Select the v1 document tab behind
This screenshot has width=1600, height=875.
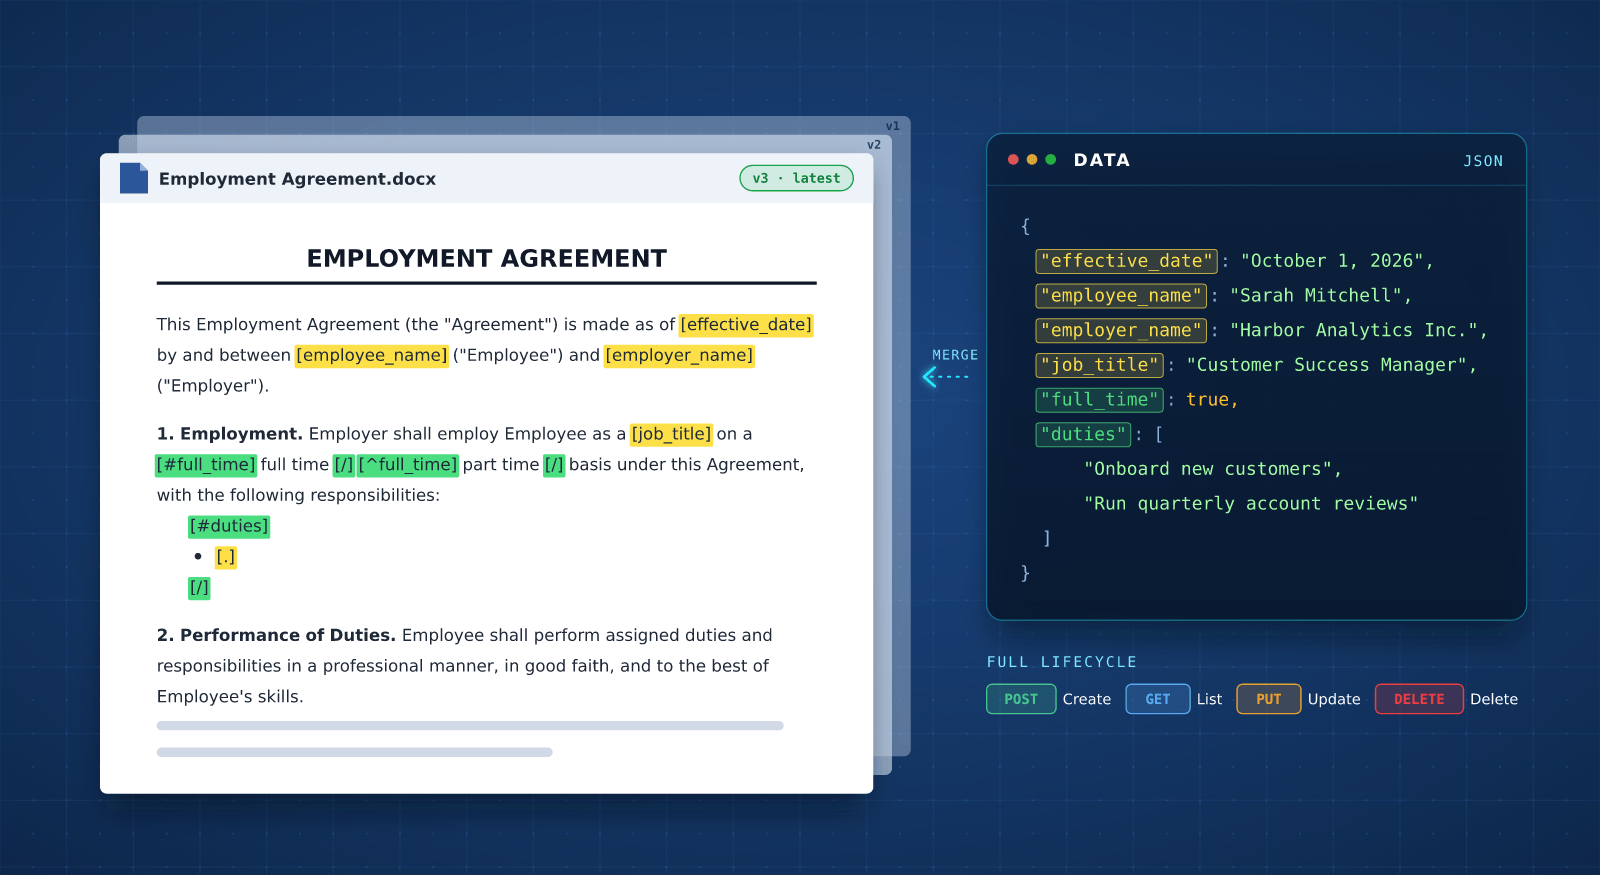tap(893, 126)
